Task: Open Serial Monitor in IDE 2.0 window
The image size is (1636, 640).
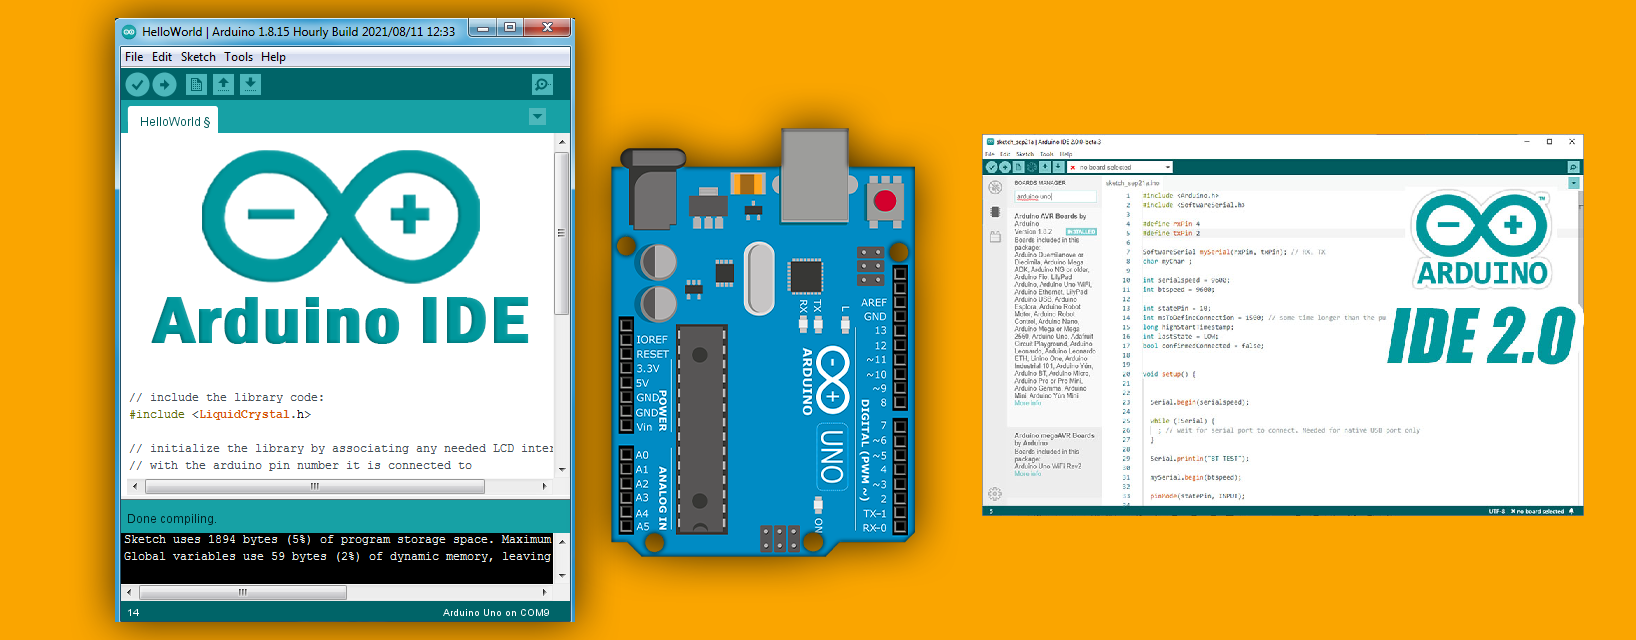Action: 1573,167
